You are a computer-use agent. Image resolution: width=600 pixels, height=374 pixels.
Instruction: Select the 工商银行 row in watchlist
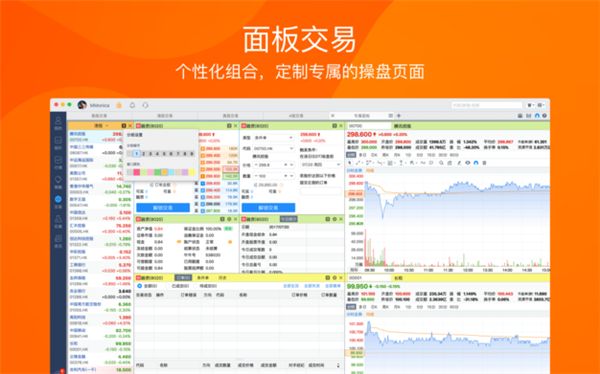[x=101, y=268]
